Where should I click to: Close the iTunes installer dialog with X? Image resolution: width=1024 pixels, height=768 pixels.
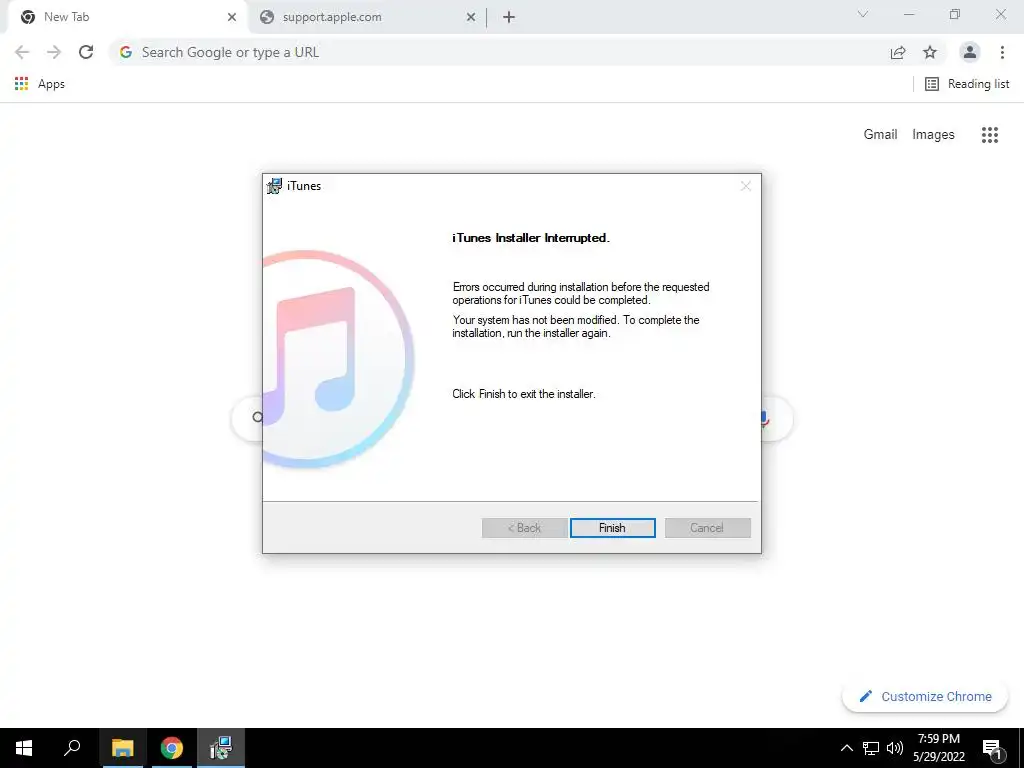(746, 186)
